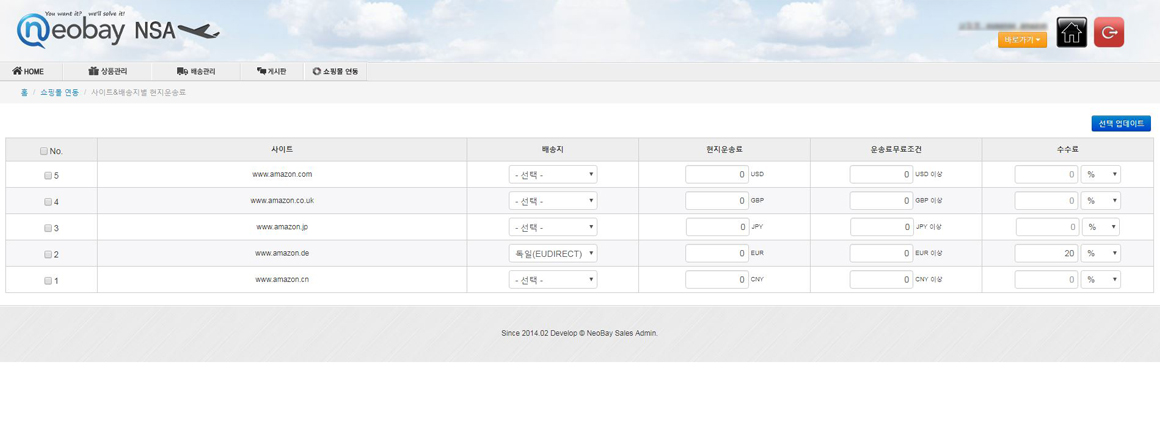The width and height of the screenshot is (1160, 440).
Task: Click the footer NeoBay Sales Admin text
Action: tap(579, 334)
